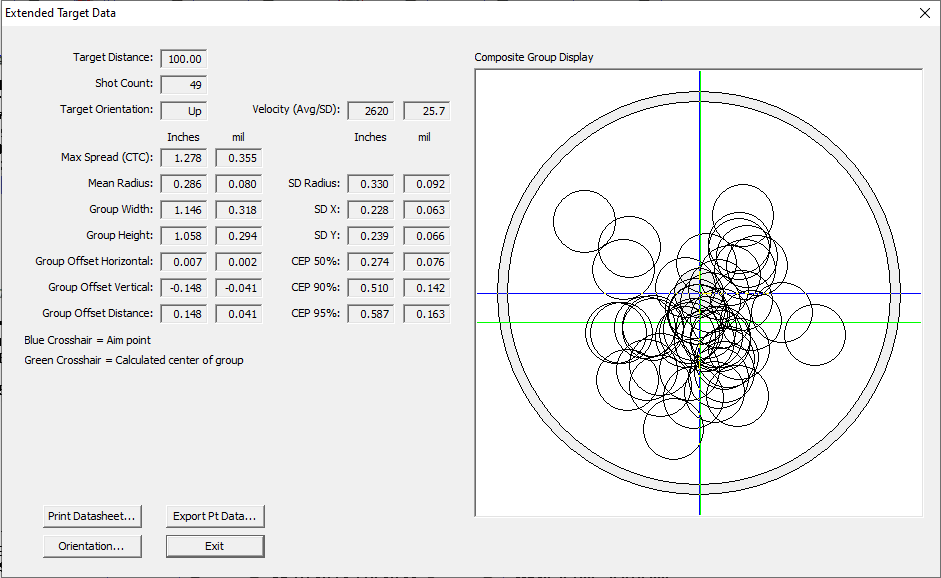Click SD X mil value 0.063

coord(427,210)
